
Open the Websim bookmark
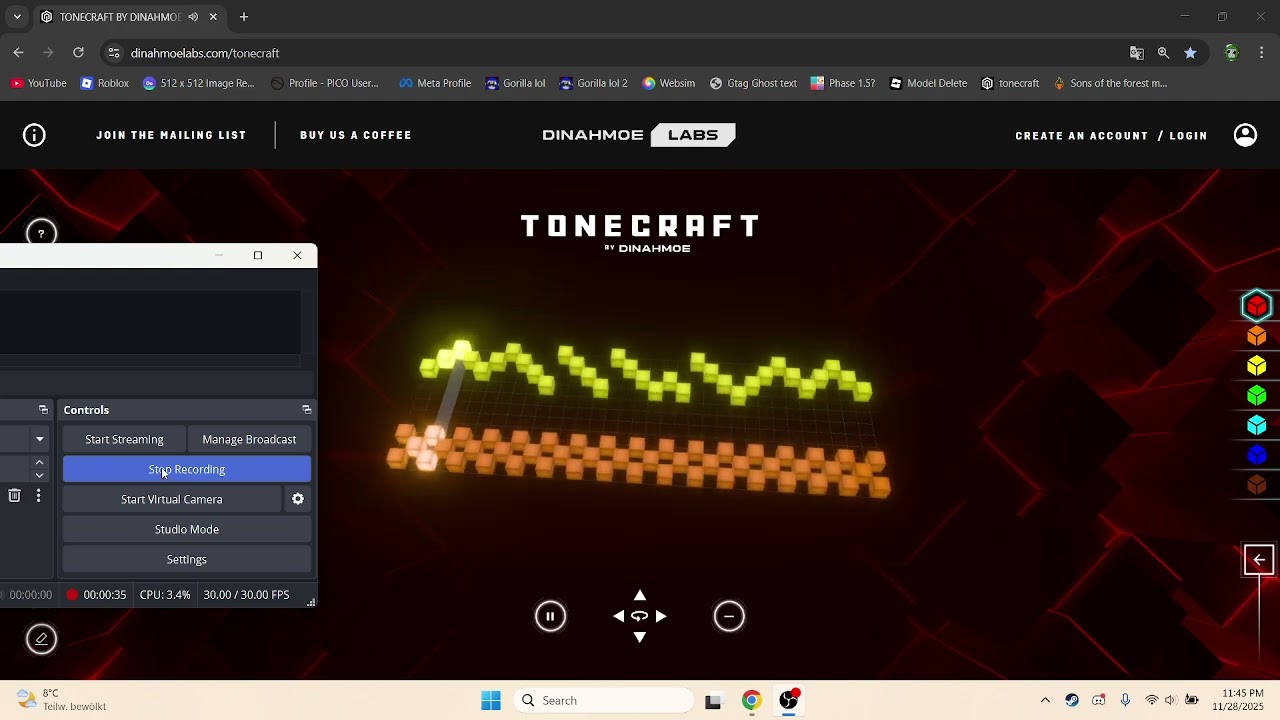click(x=669, y=83)
